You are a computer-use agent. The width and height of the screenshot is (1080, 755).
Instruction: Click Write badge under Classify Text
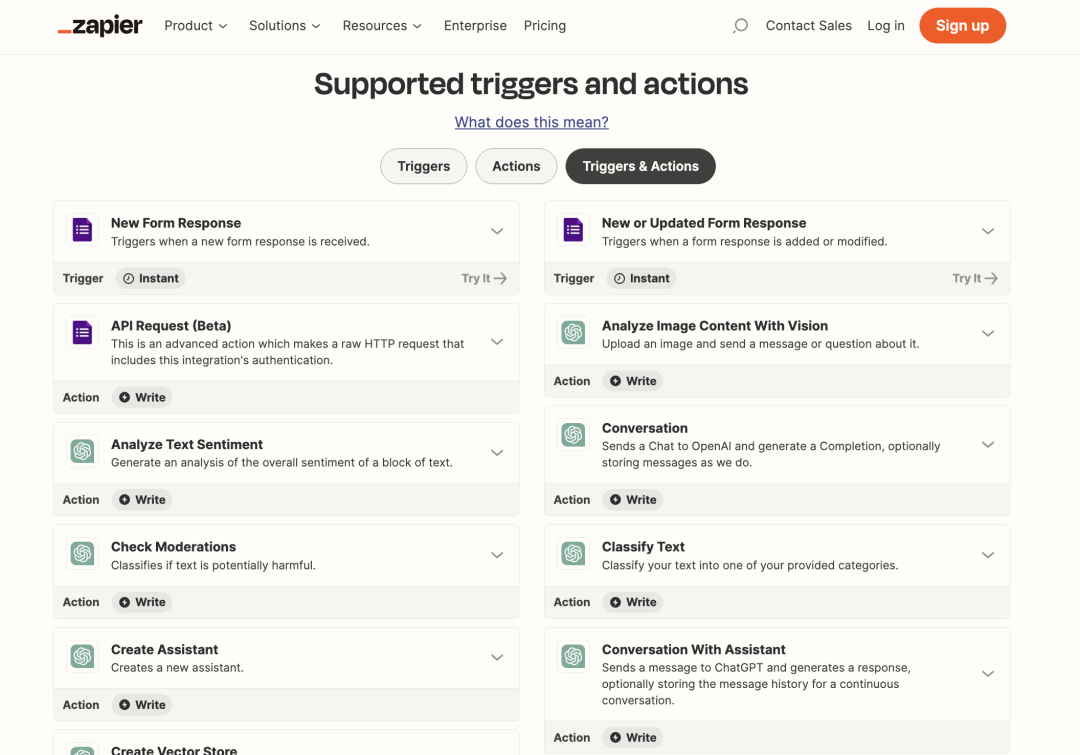633,602
